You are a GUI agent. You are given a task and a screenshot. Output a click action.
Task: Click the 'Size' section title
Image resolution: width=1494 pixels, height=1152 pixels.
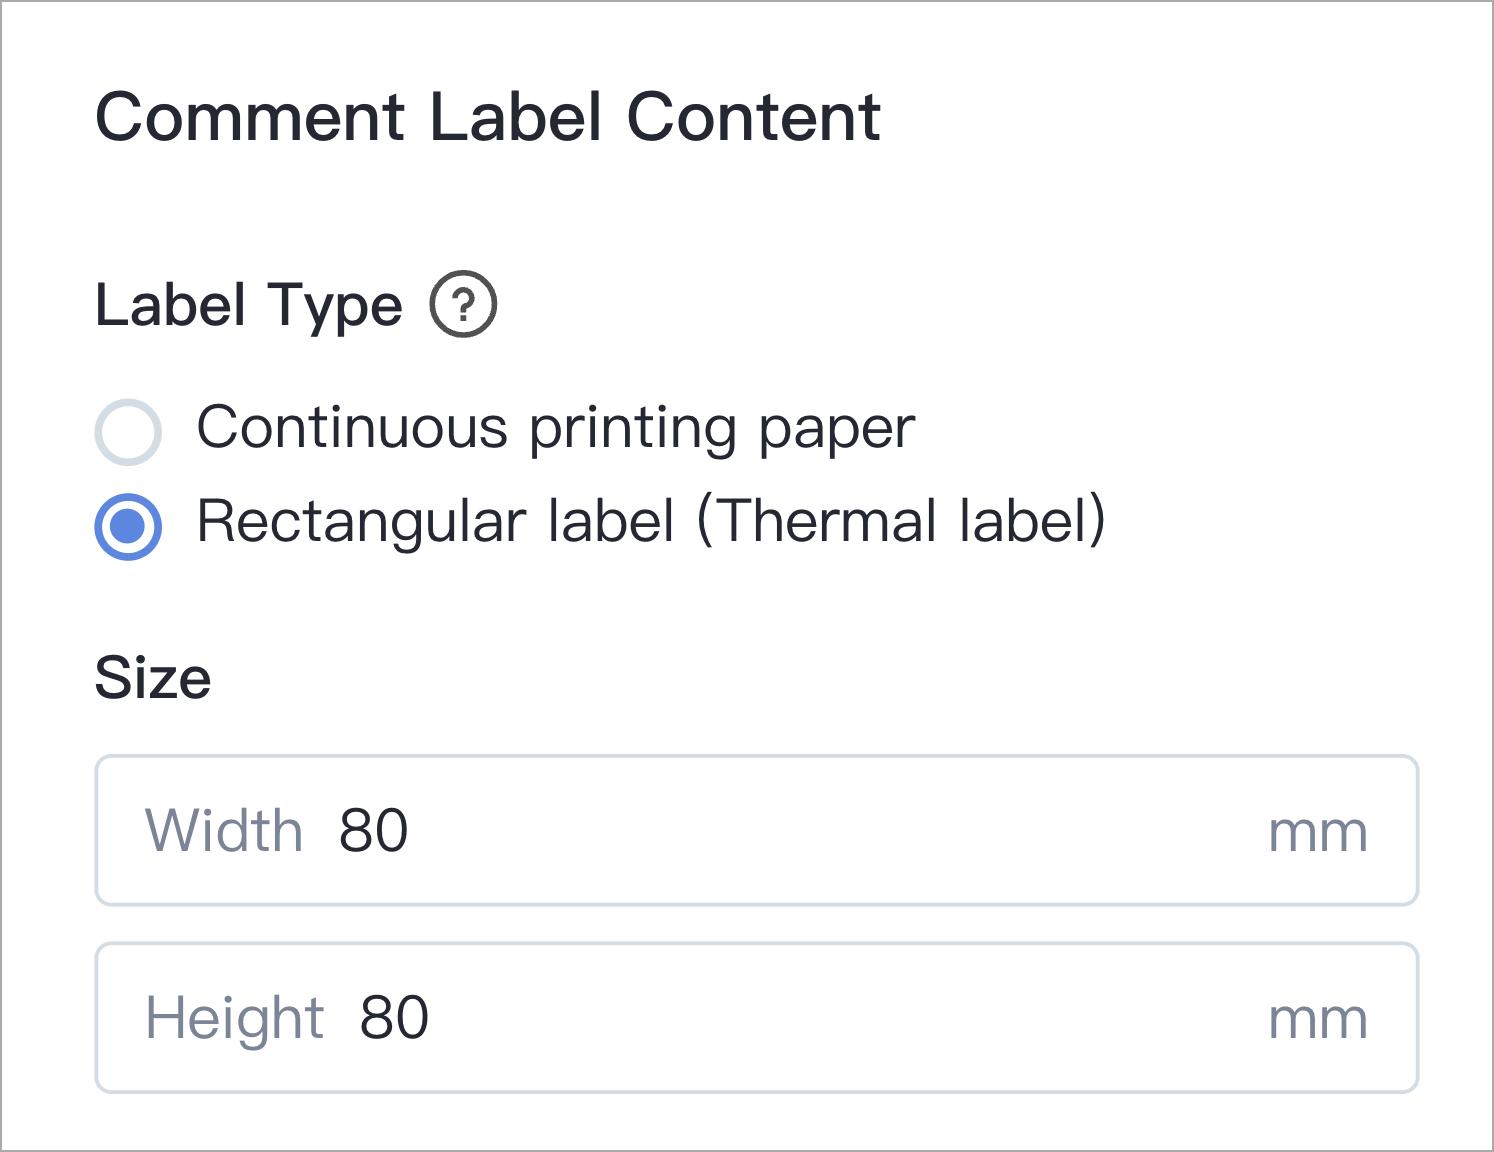click(x=153, y=678)
